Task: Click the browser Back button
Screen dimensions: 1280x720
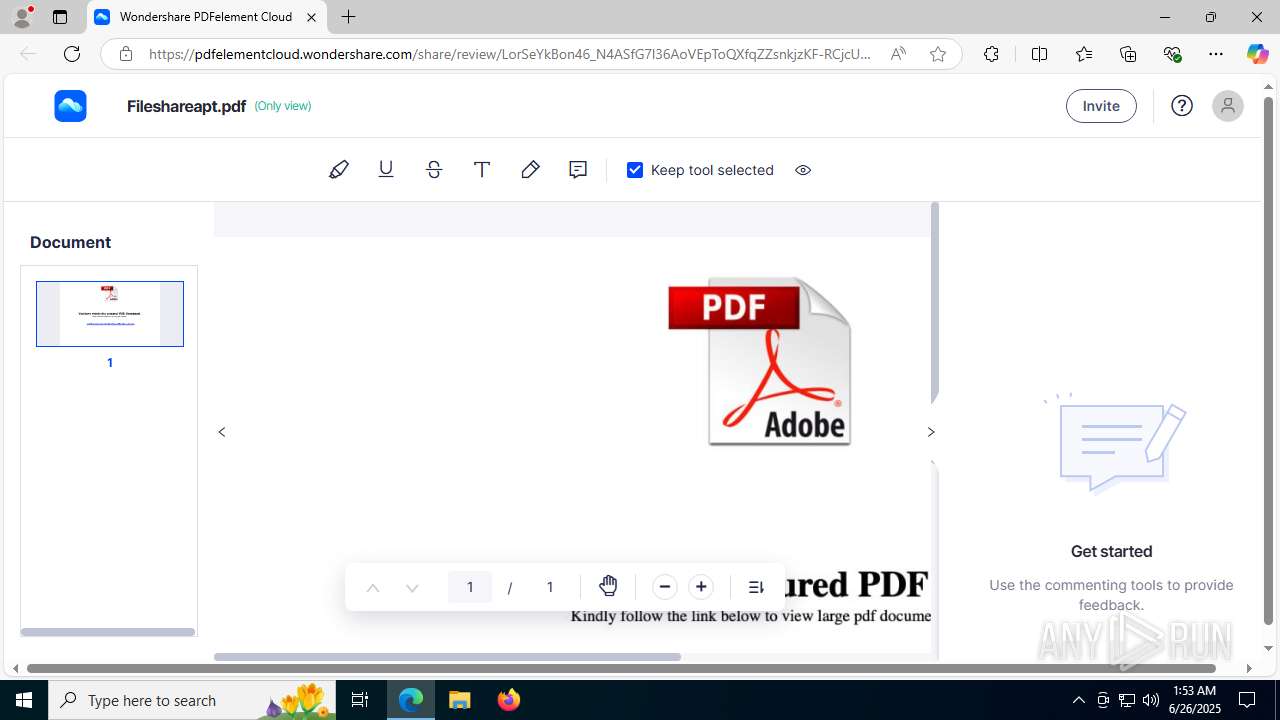Action: coord(28,54)
